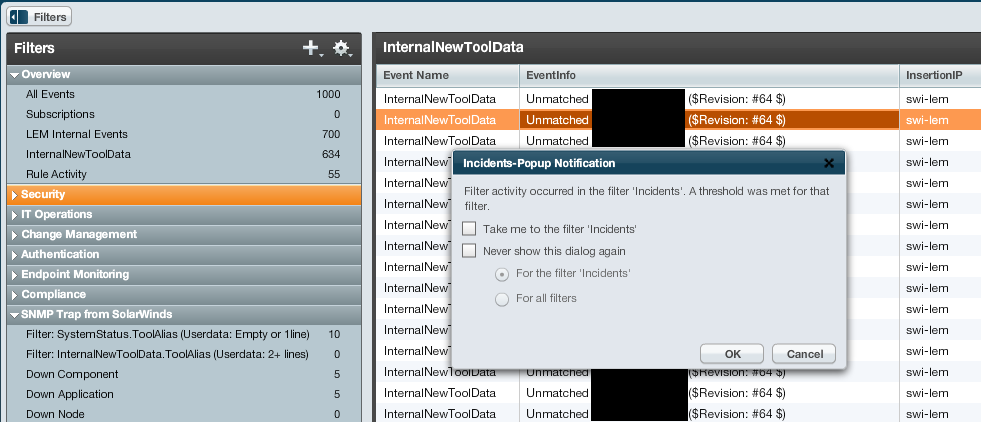Viewport: 981px width, 422px height.
Task: Select the first InternalNewToolData event row
Action: pyautogui.click(x=678, y=99)
